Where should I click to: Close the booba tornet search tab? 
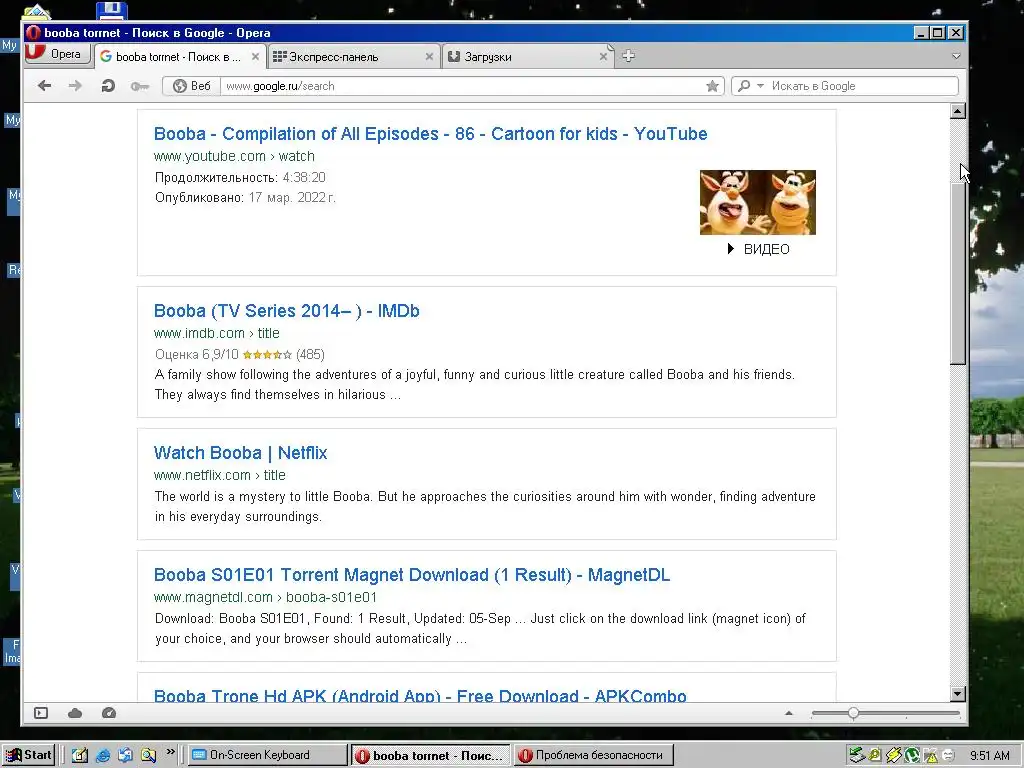point(255,57)
